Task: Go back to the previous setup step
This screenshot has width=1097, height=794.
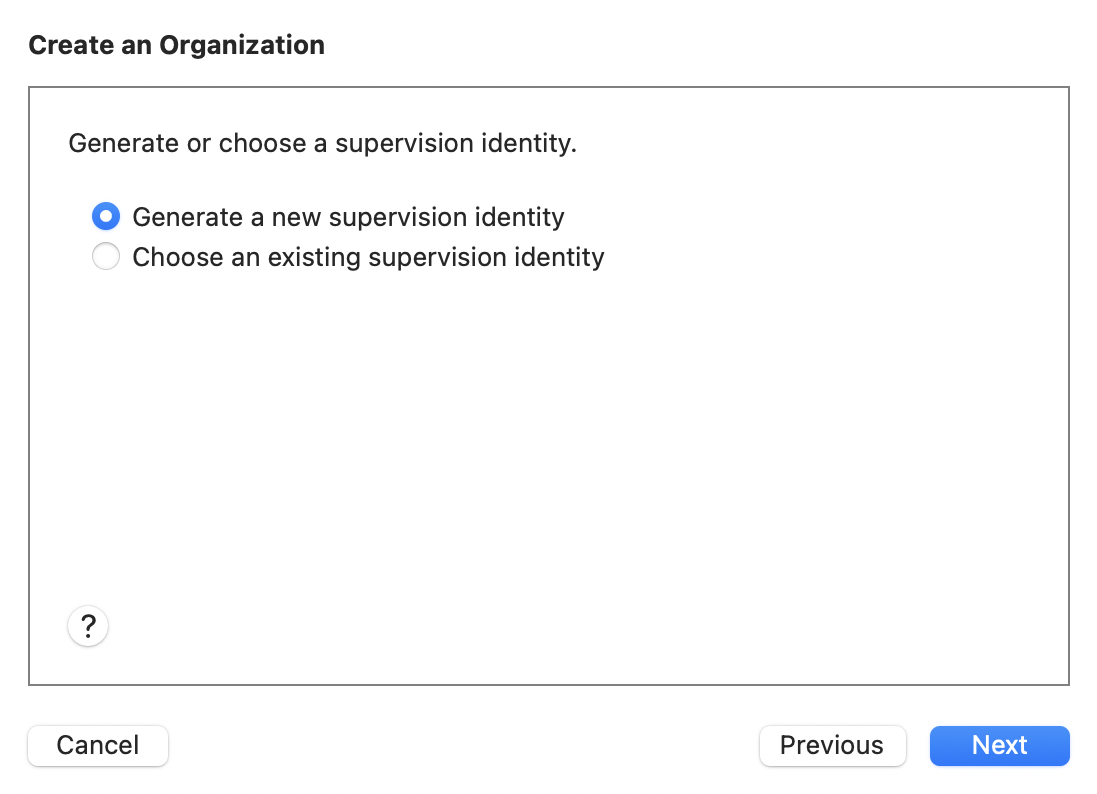Action: pyautogui.click(x=832, y=746)
